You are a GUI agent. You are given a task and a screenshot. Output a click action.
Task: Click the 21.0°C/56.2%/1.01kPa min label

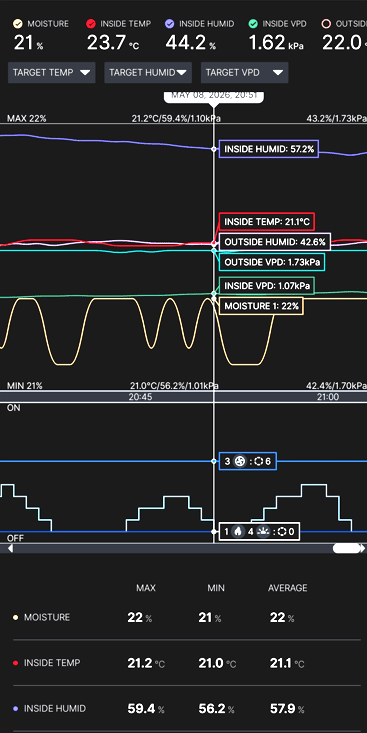(x=174, y=386)
